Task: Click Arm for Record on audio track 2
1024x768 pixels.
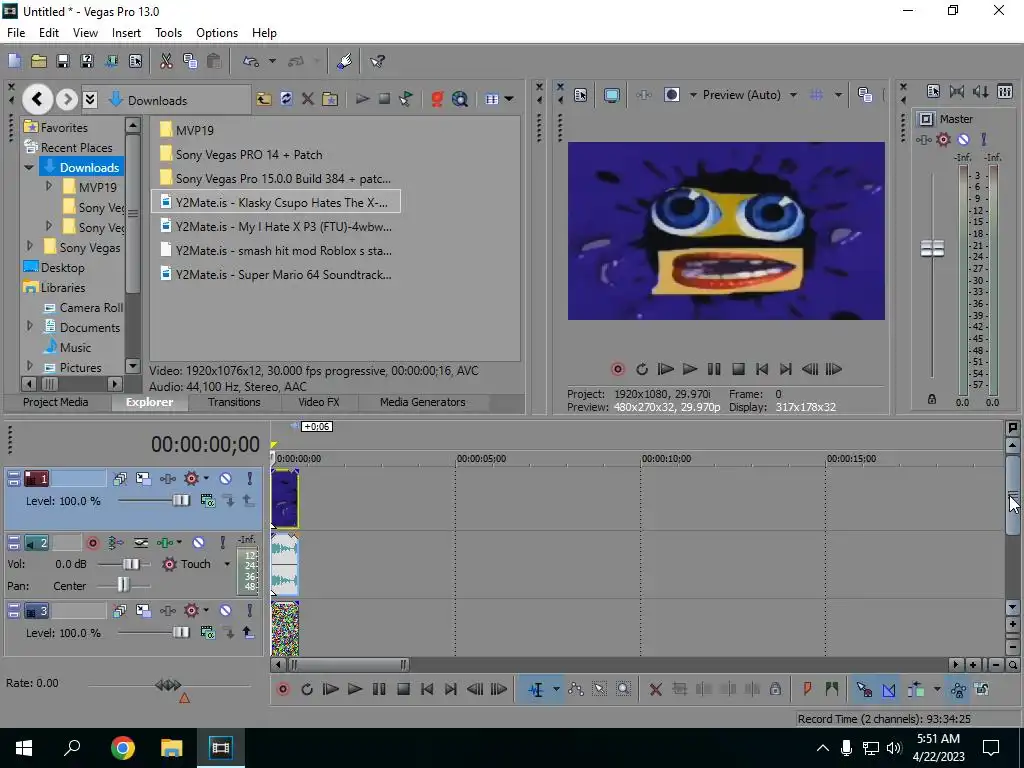Action: pyautogui.click(x=93, y=543)
